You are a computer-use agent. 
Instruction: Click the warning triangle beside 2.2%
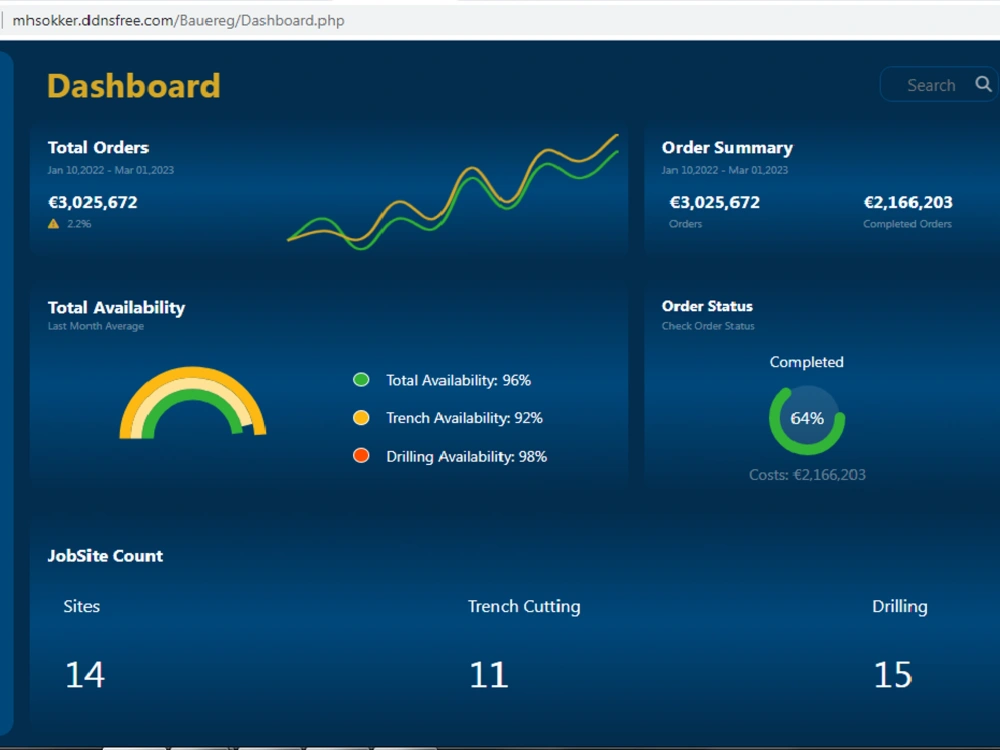click(52, 223)
